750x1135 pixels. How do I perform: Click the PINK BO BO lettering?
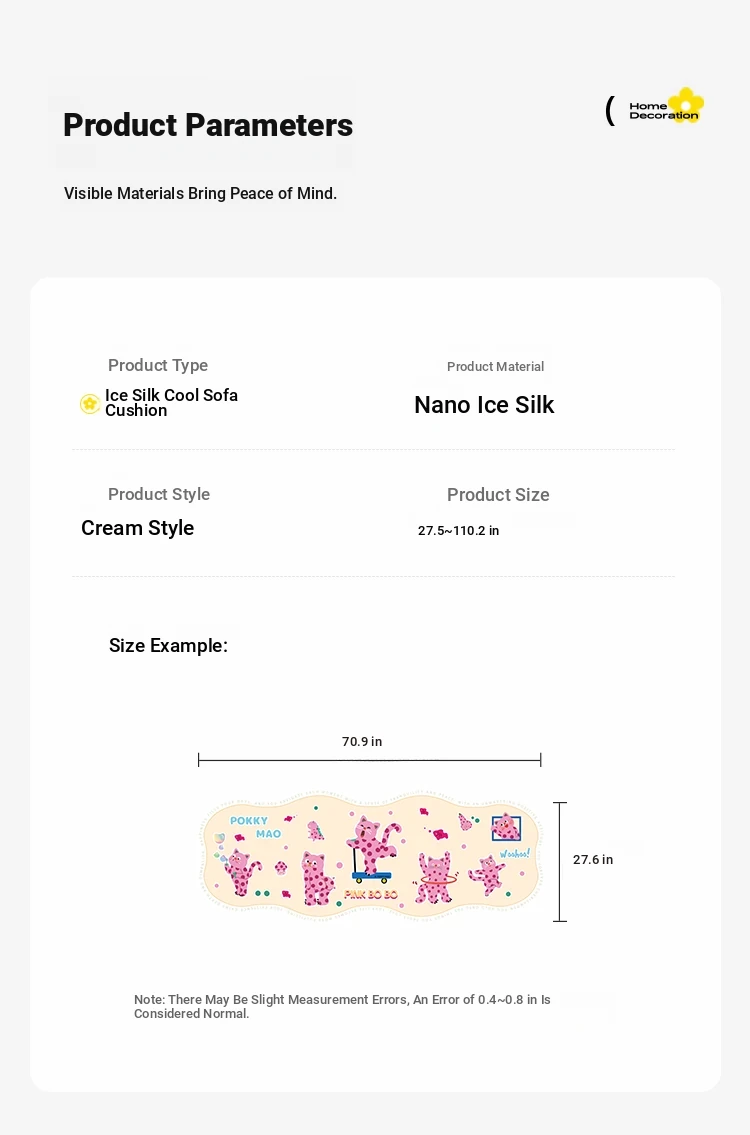coord(371,895)
